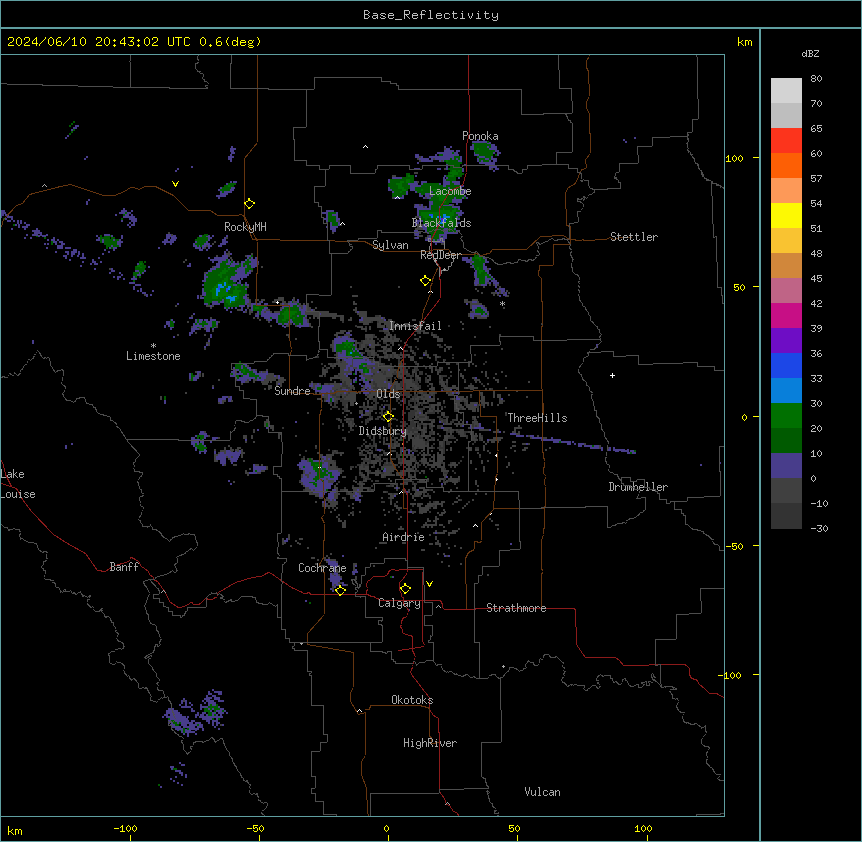862x842 pixels.
Task: Click the HighRiver label
Action: [x=430, y=743]
